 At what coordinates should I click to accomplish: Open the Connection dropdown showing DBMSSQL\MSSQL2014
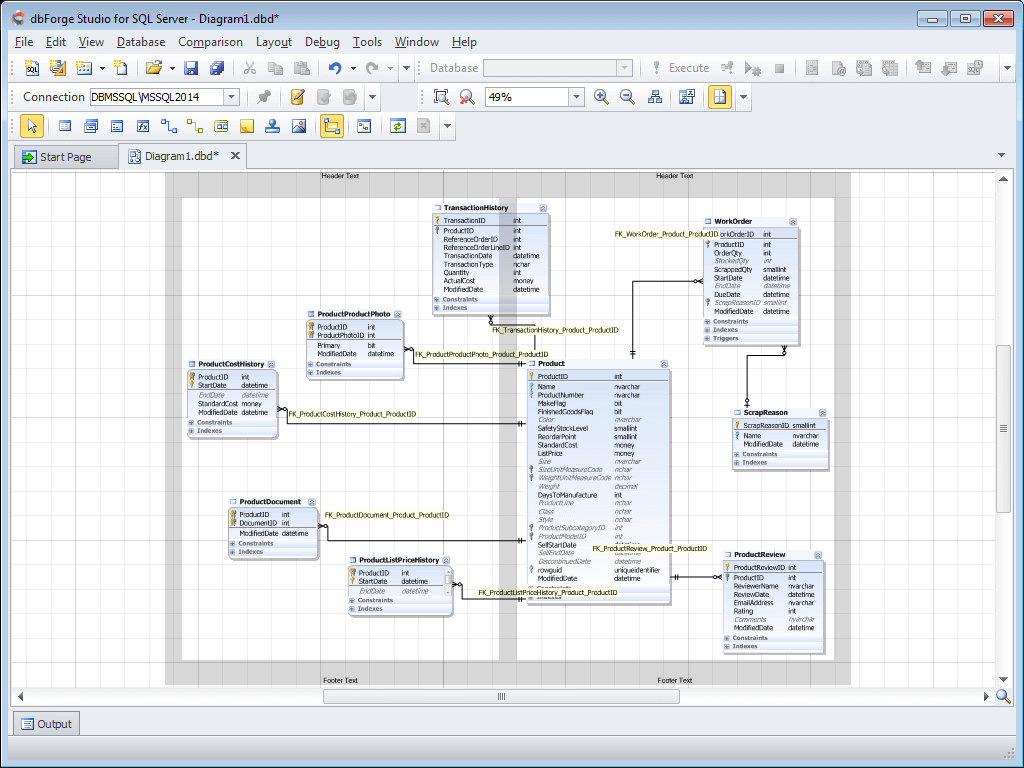pos(232,97)
